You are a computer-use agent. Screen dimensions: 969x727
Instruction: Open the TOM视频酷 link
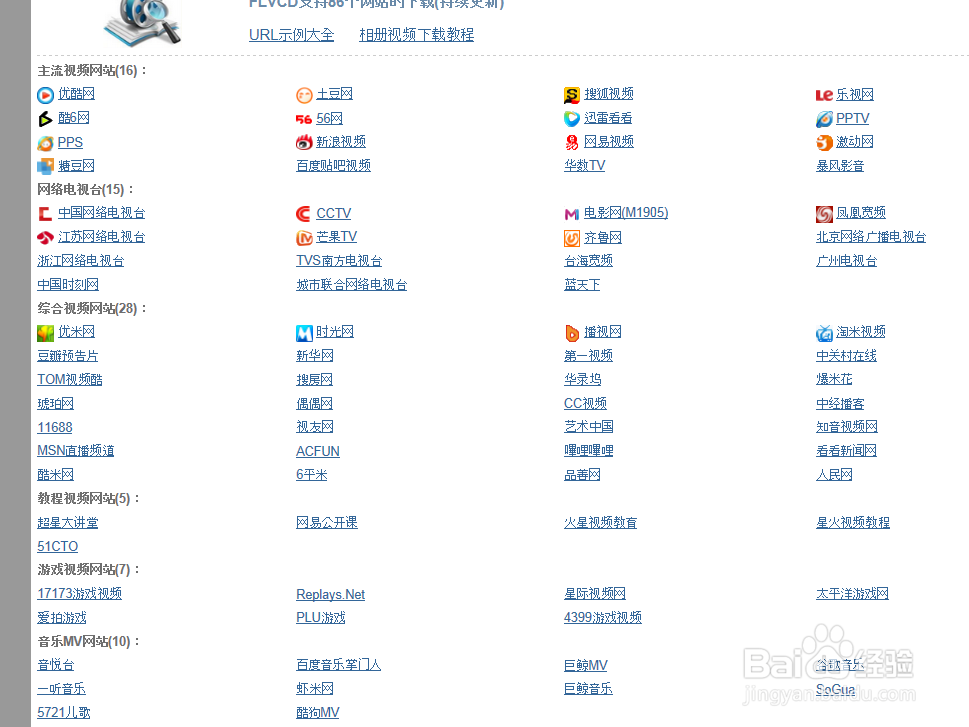(x=70, y=380)
